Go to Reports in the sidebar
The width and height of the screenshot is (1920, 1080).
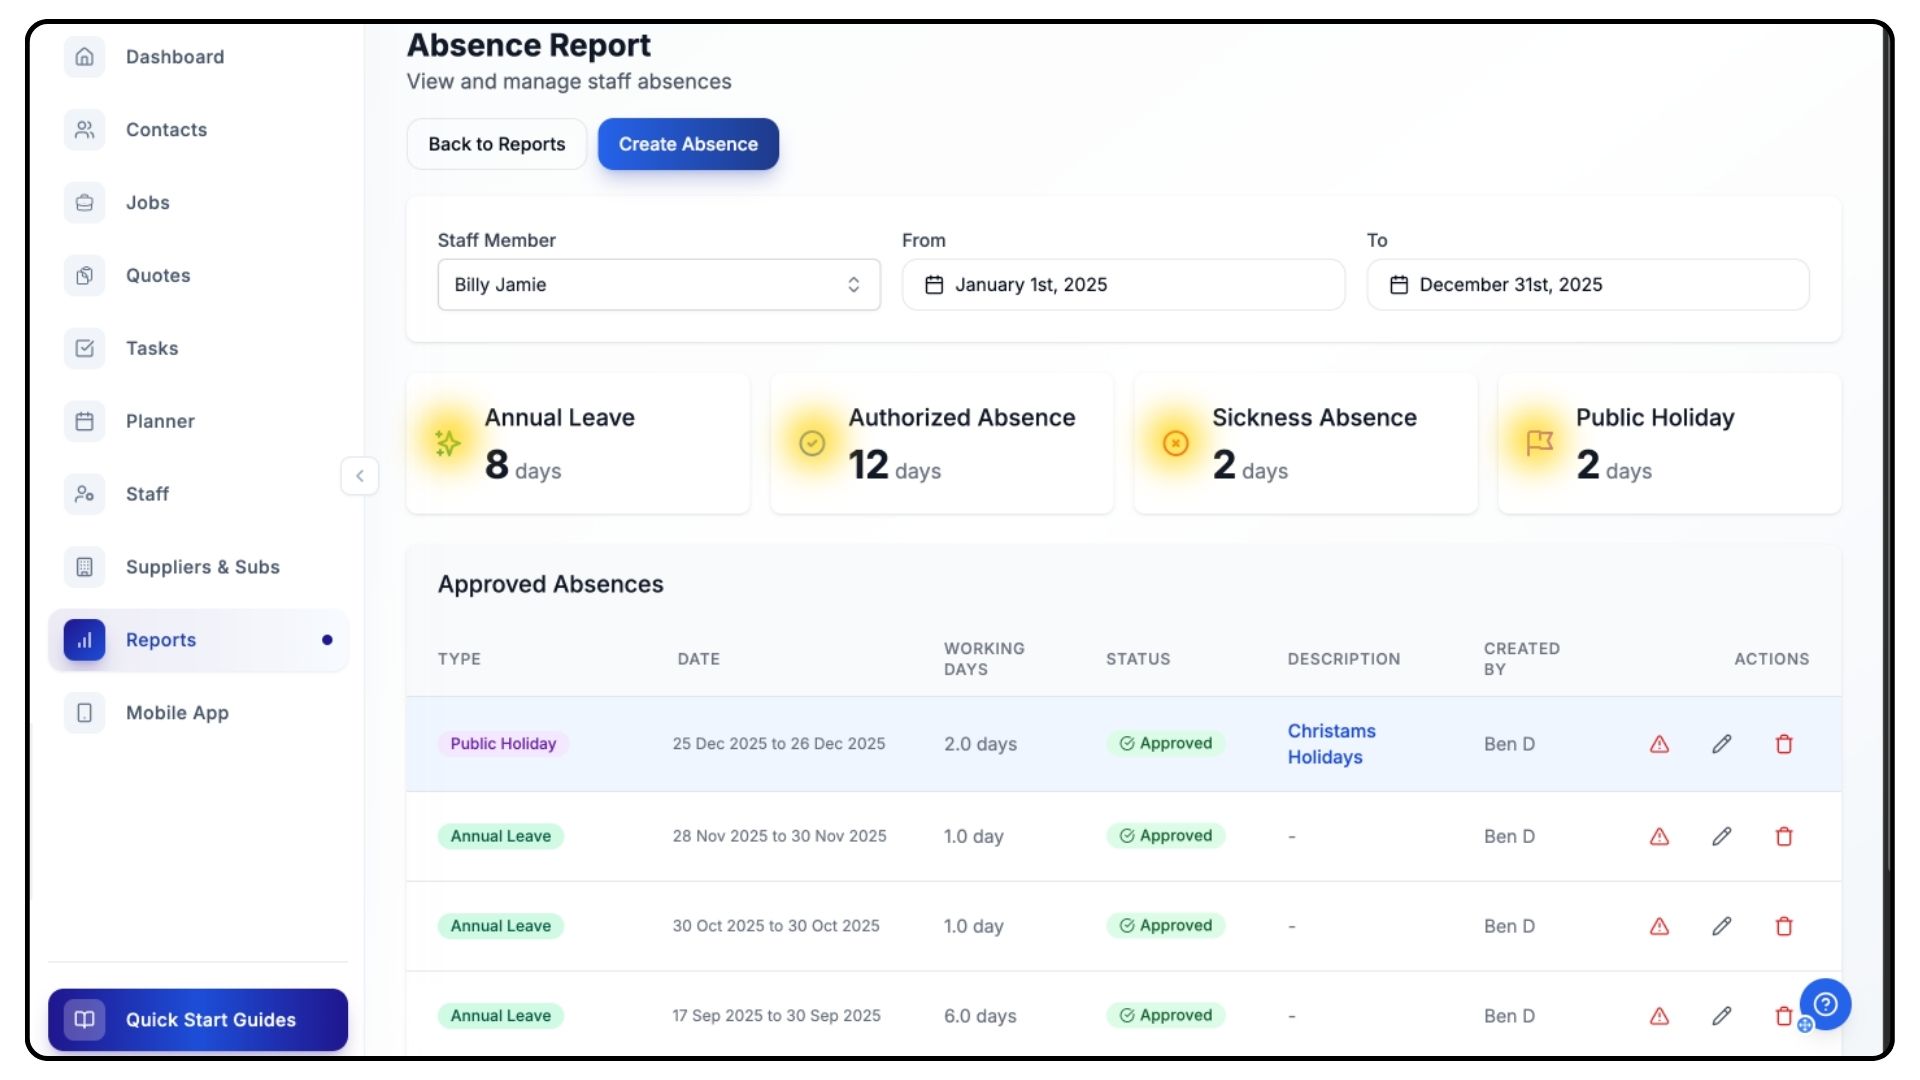click(x=160, y=640)
